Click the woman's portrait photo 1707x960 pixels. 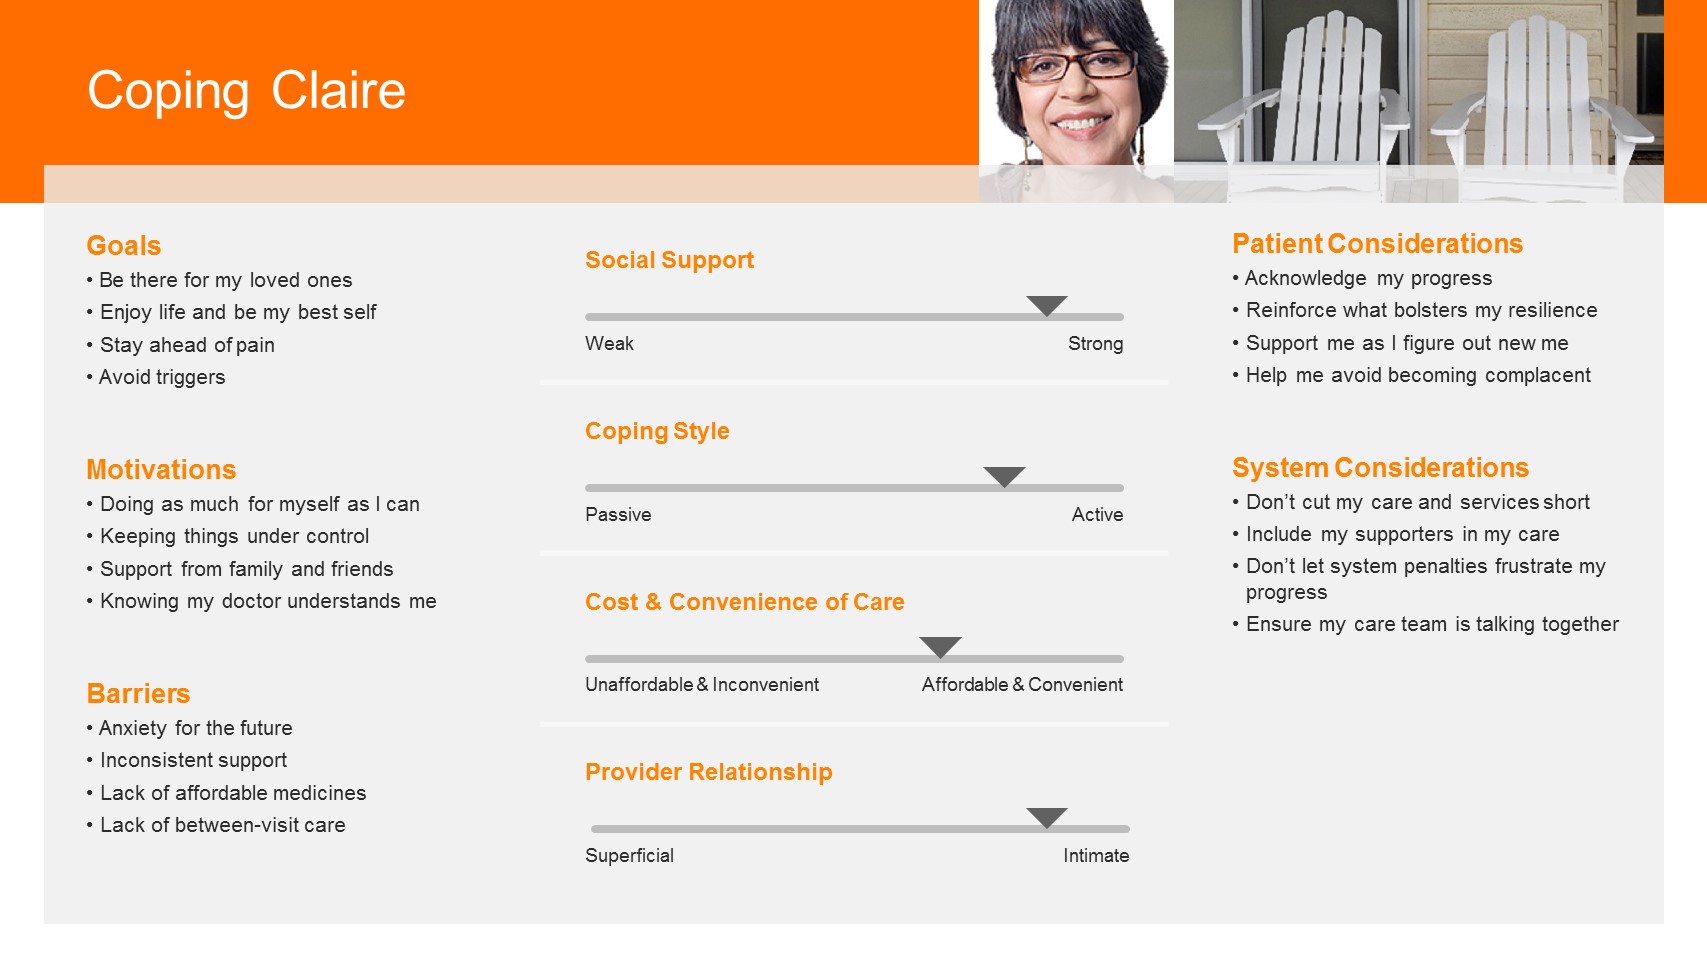coord(1076,101)
